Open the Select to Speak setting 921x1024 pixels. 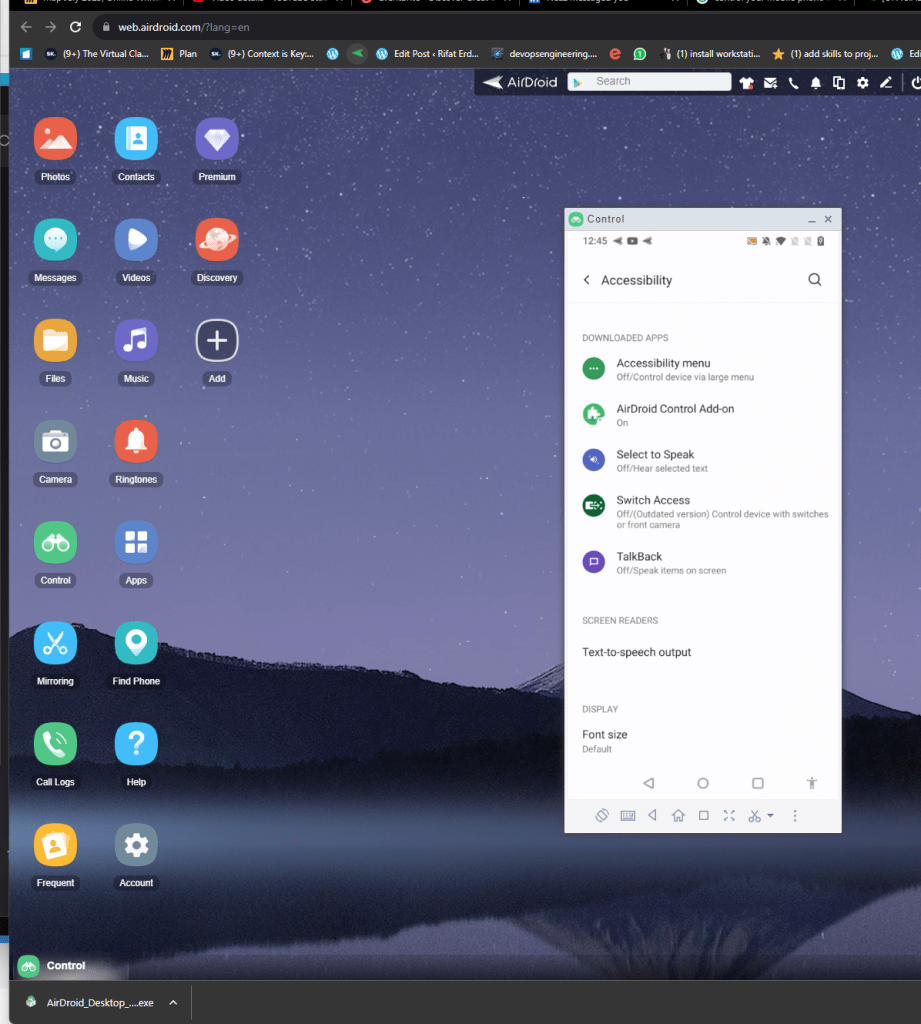(704, 460)
